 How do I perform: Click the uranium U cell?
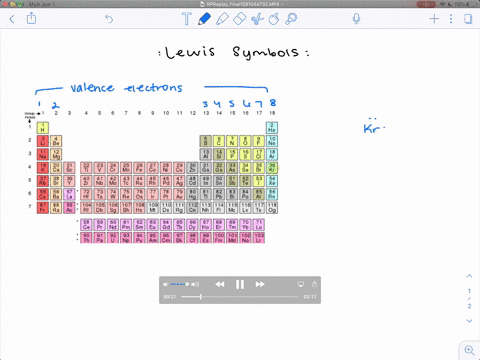tap(113, 238)
